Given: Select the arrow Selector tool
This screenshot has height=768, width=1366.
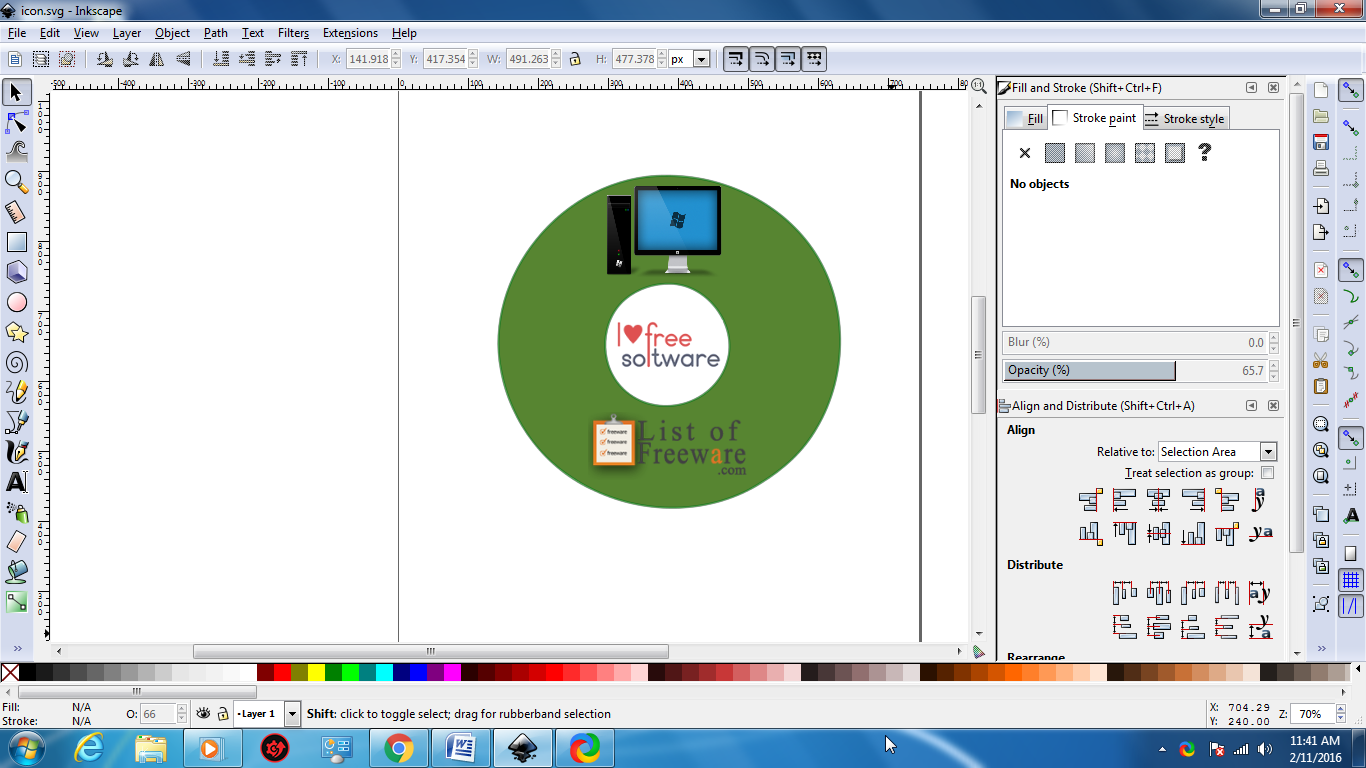Looking at the screenshot, I should click(16, 92).
